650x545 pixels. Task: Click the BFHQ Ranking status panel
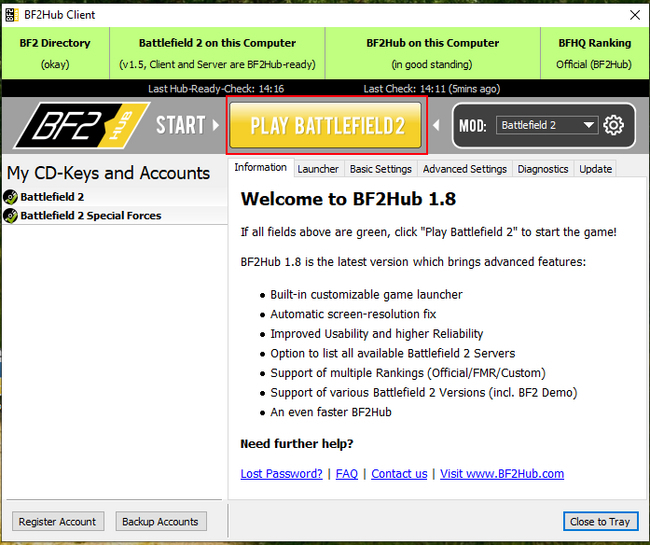click(x=594, y=53)
